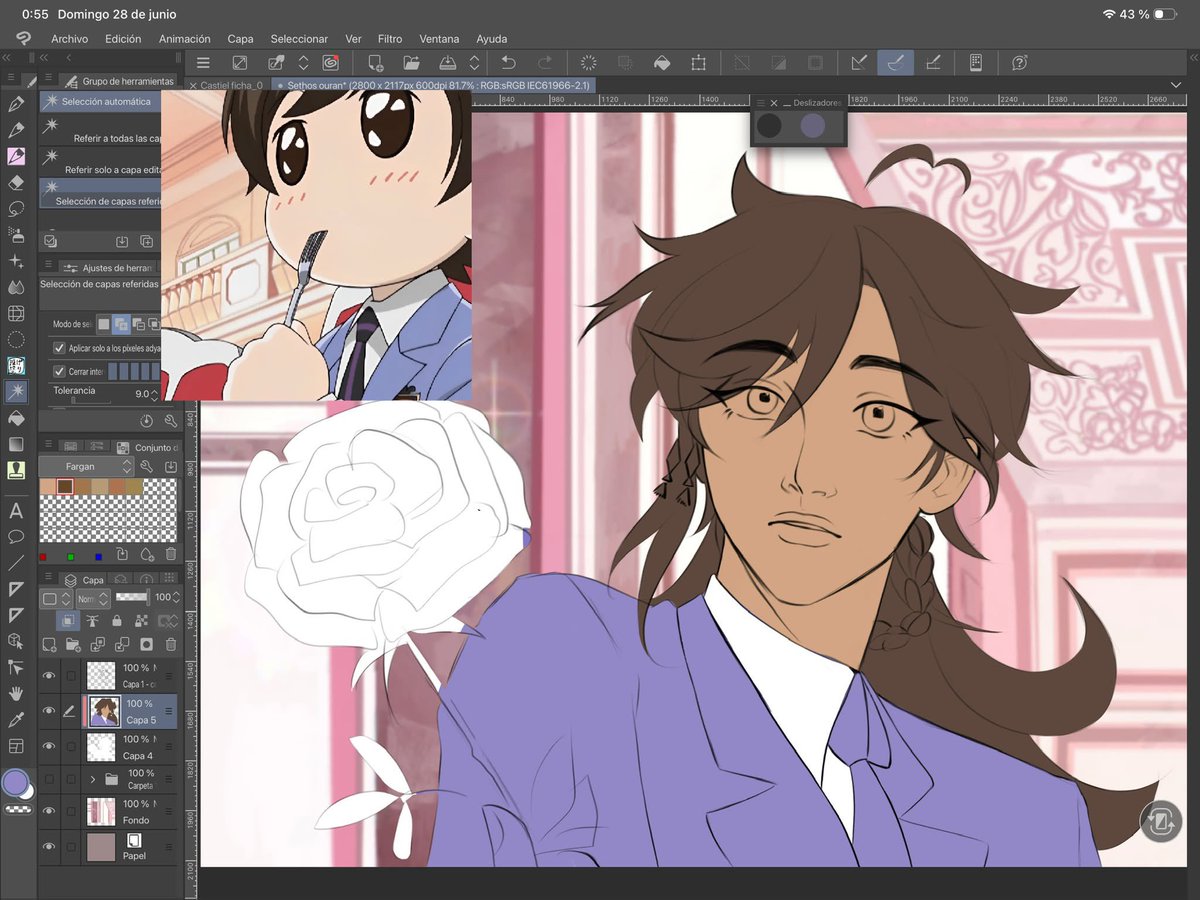
Task: Click the rotate canvas button at canvas corner
Action: tap(1161, 821)
